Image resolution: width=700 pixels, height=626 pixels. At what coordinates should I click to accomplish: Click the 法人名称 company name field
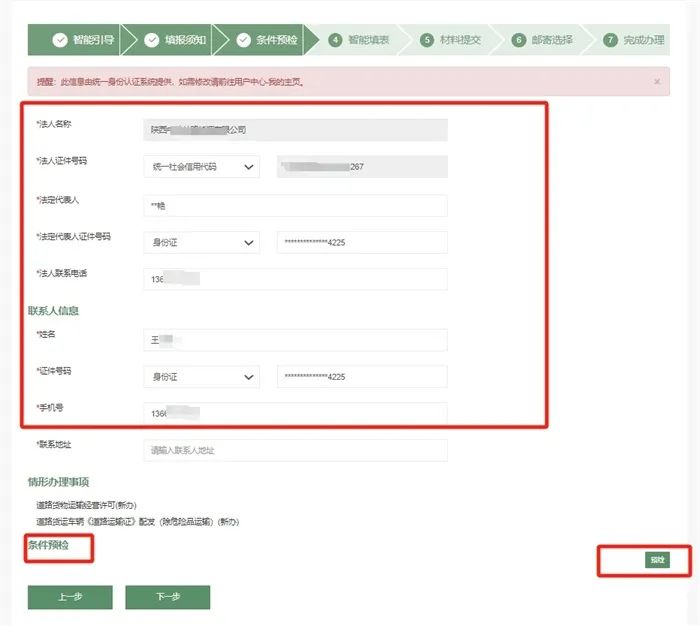[295, 130]
